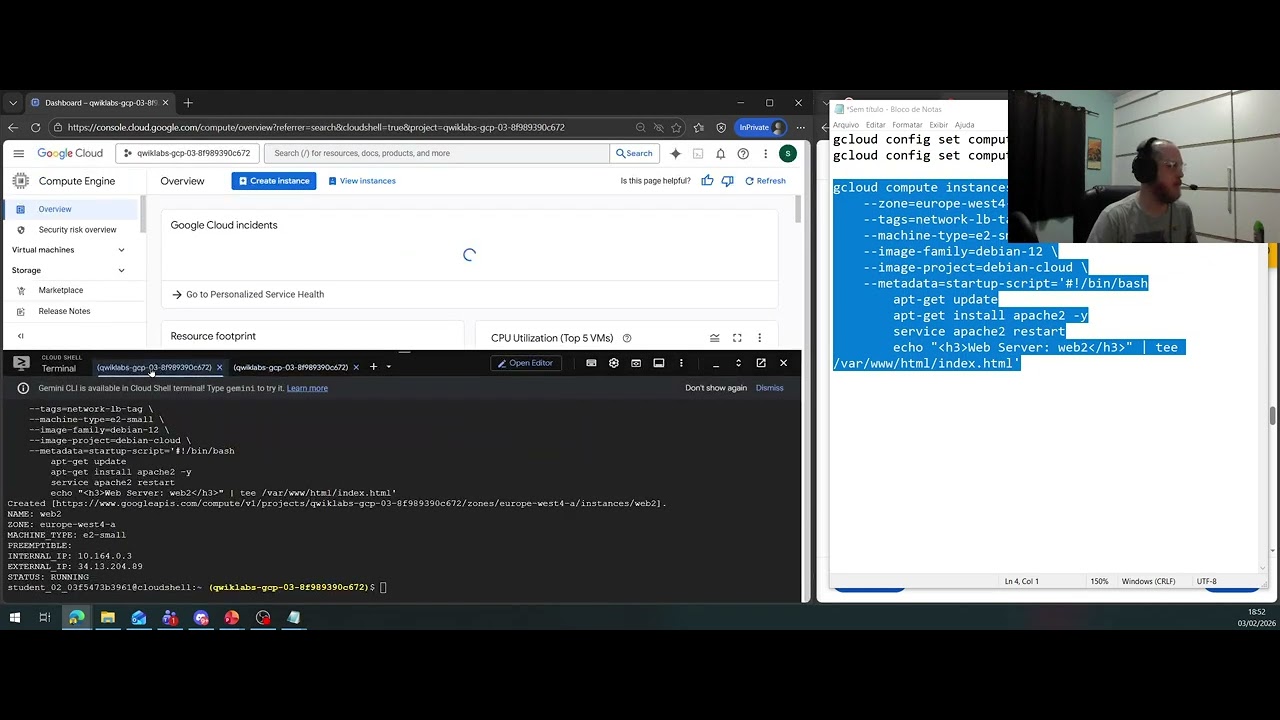Open Editar menu in Notepad
This screenshot has height=720, width=1280.
[876, 125]
